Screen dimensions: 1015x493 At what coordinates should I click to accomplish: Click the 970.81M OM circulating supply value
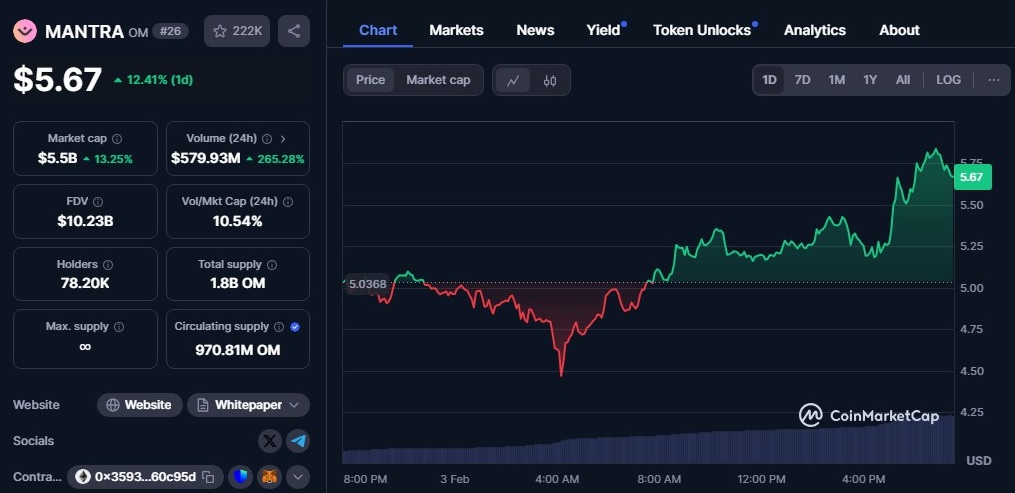point(238,350)
